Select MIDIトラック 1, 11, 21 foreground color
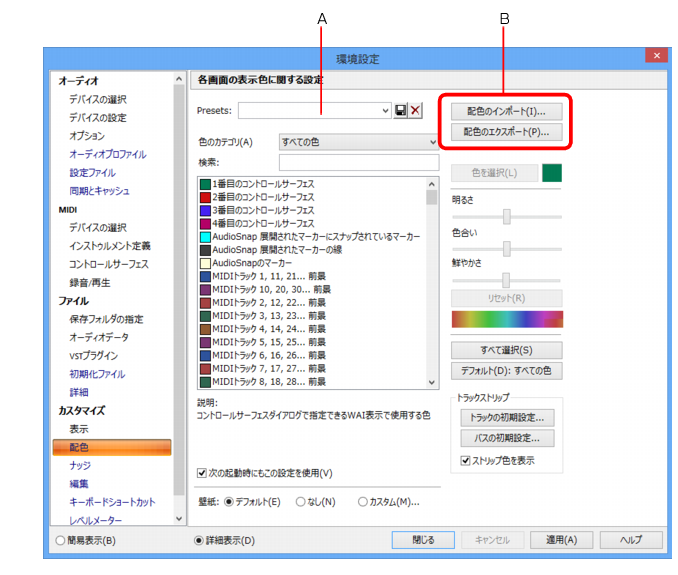This screenshot has width=678, height=575. tap(263, 276)
